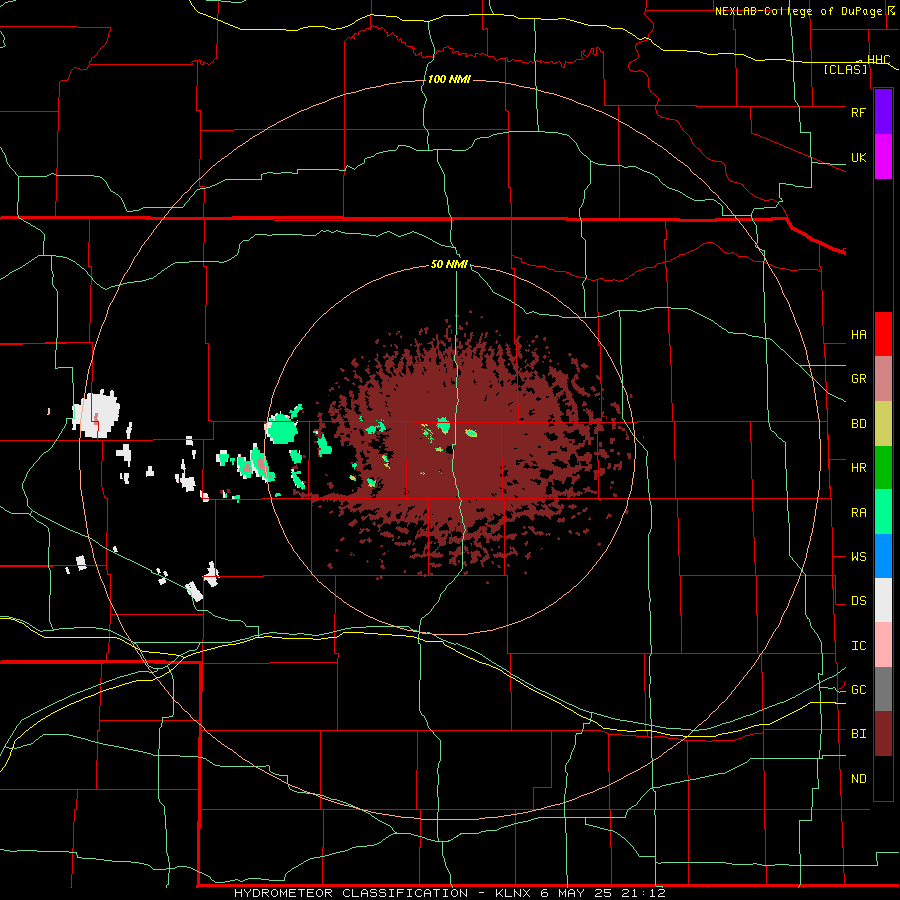Select the GR pinkish legend swatch

tap(883, 378)
